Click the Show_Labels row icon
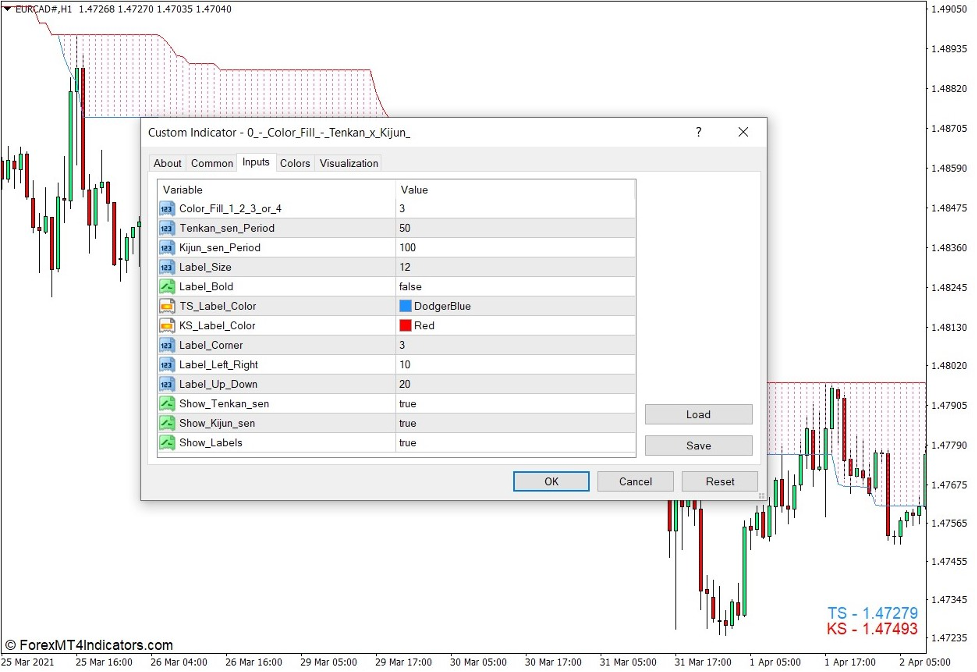The image size is (977, 672). pyautogui.click(x=167, y=443)
